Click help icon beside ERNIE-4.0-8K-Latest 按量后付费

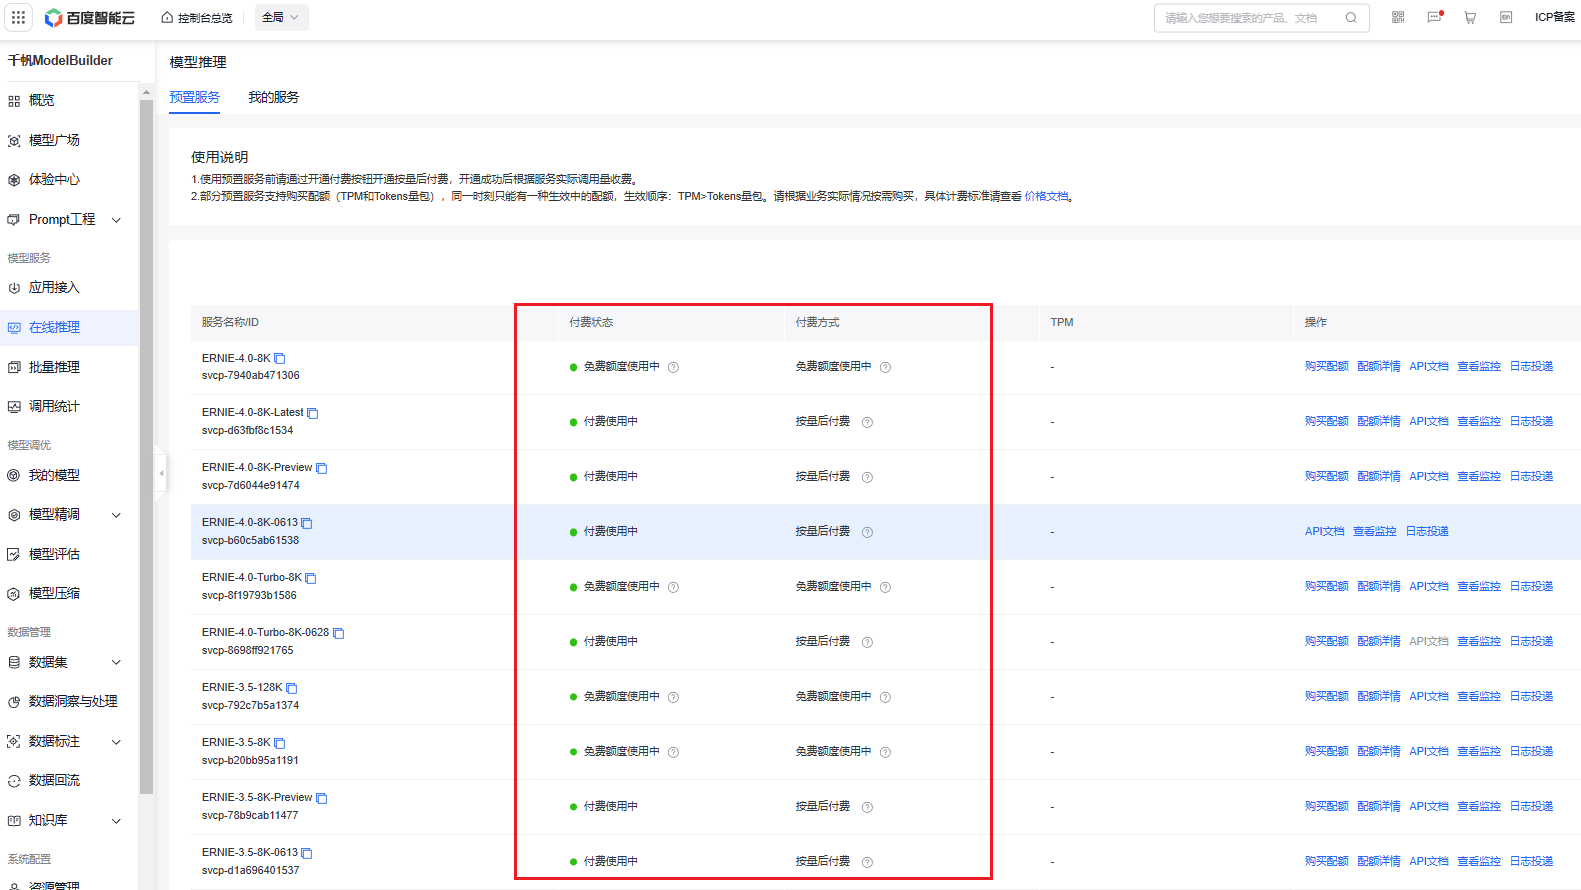click(x=868, y=422)
